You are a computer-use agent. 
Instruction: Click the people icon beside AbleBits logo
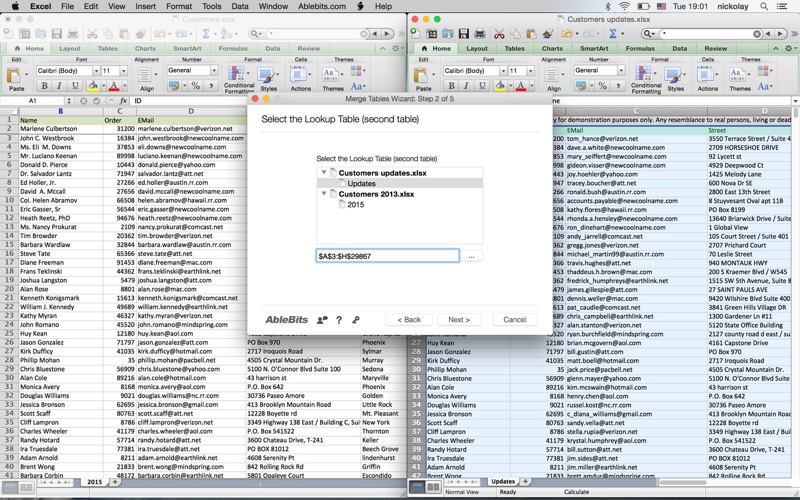pyautogui.click(x=322, y=320)
